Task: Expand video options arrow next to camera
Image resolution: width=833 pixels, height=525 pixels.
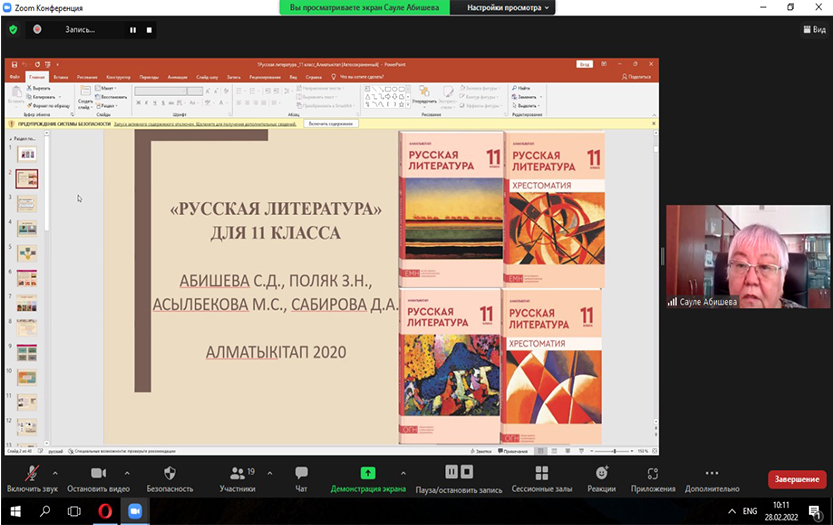Action: [127, 473]
